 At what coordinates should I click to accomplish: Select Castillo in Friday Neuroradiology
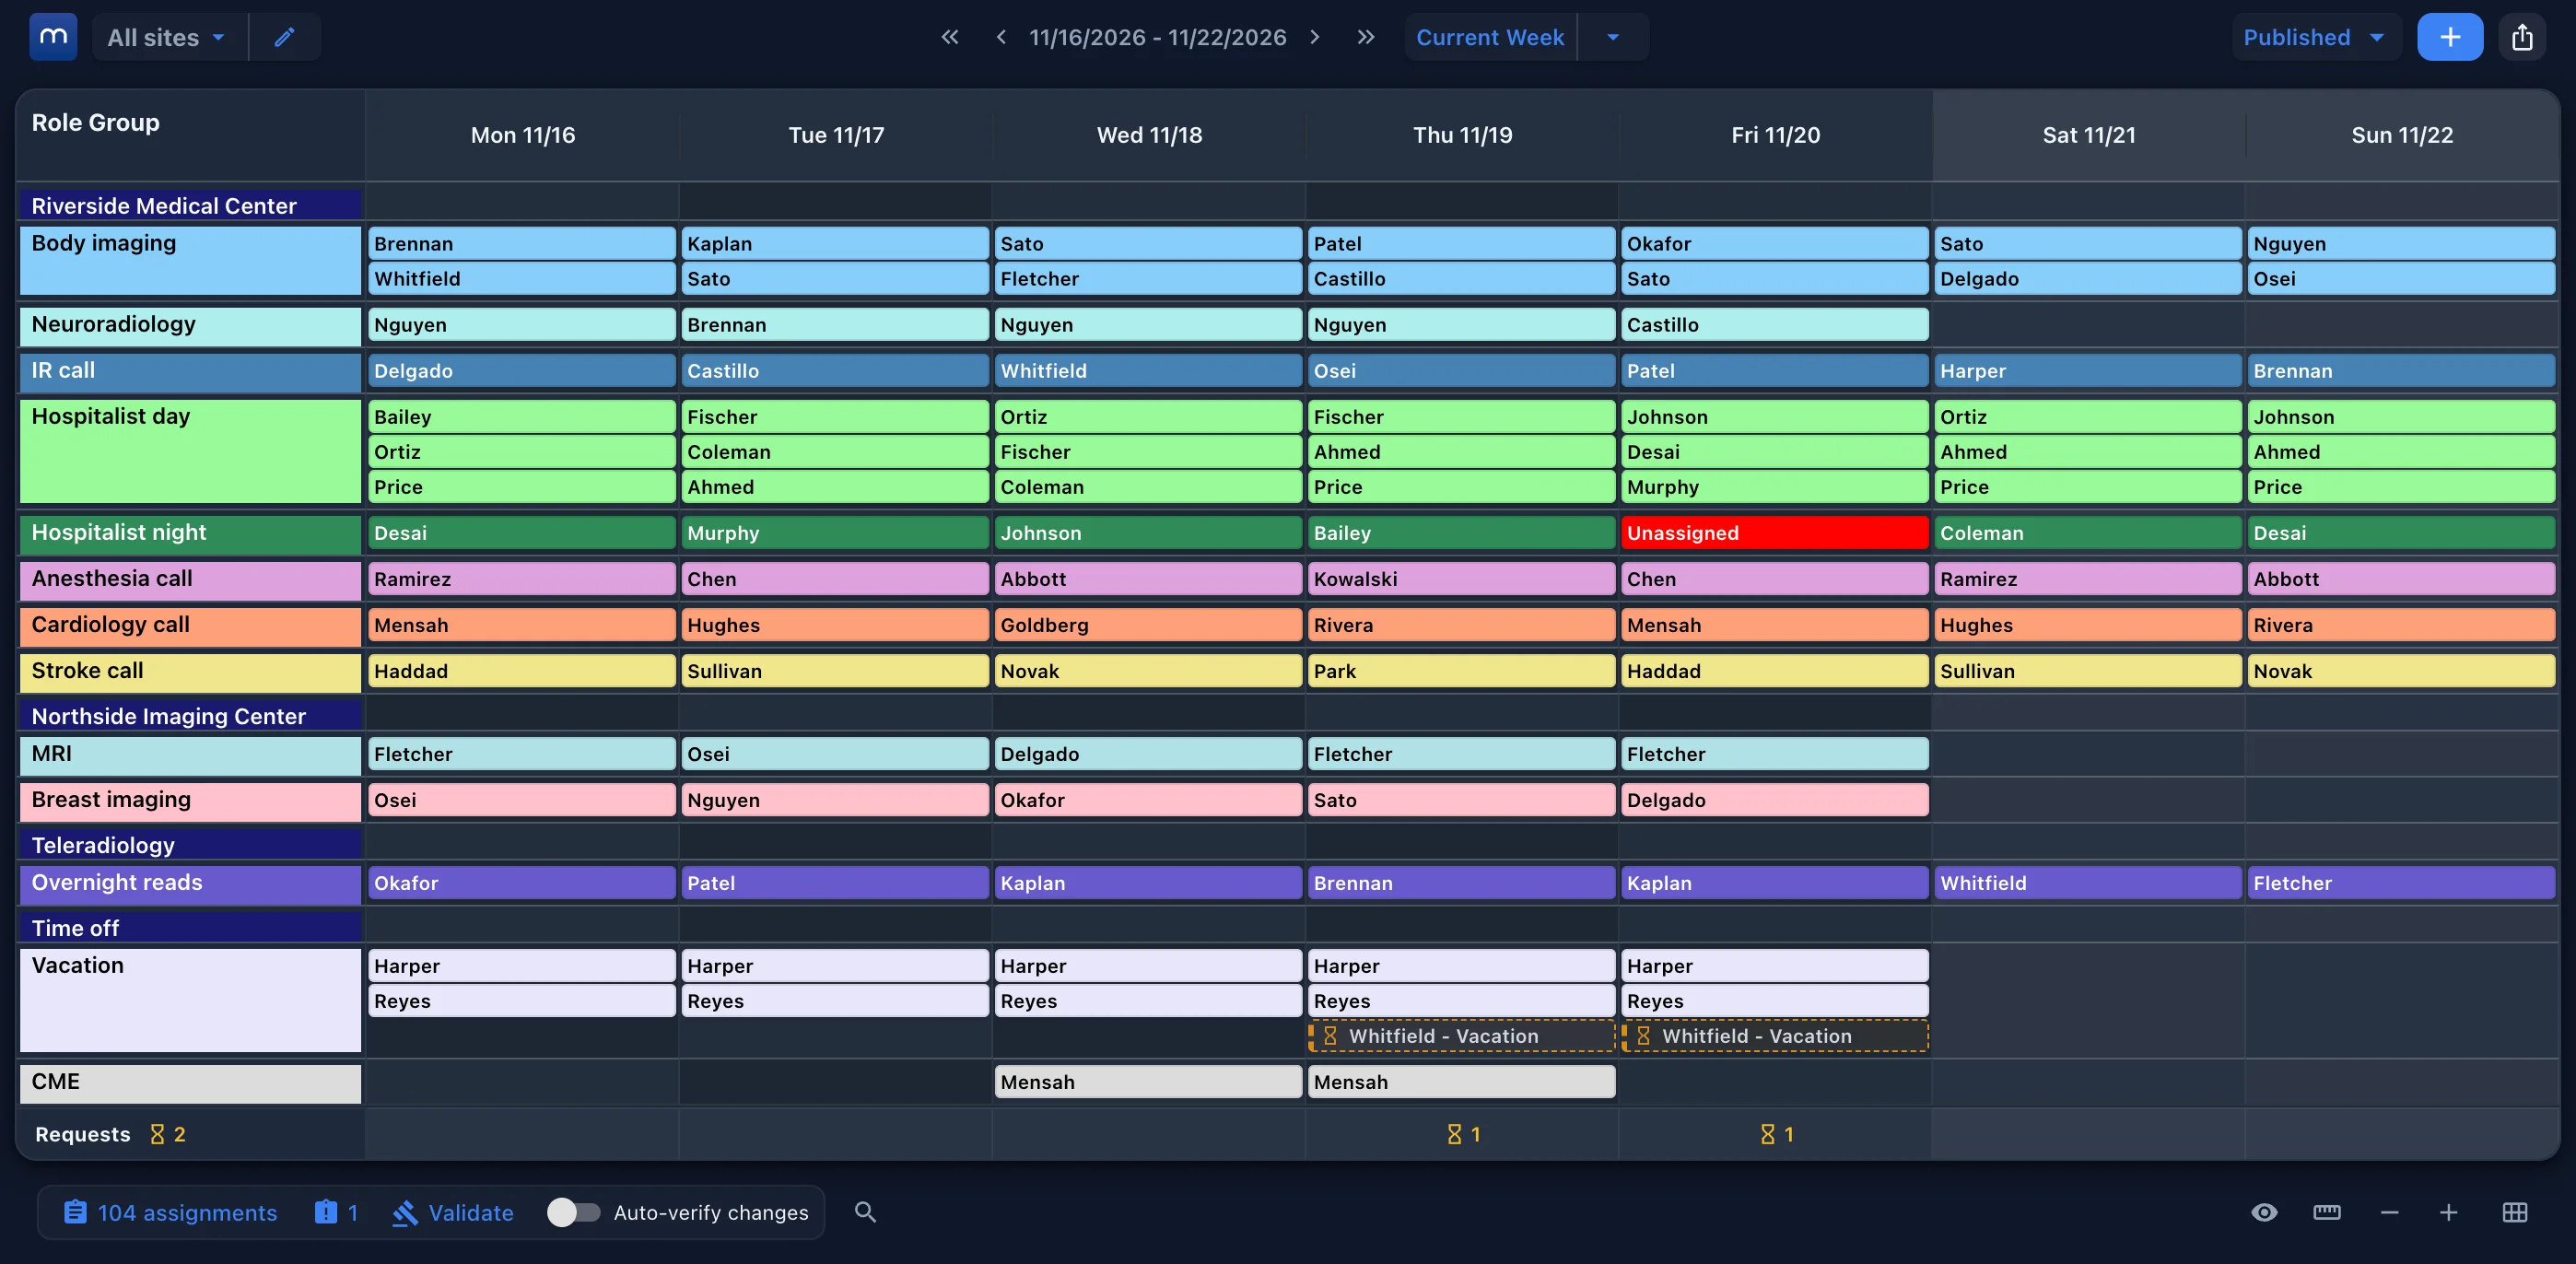click(1774, 325)
